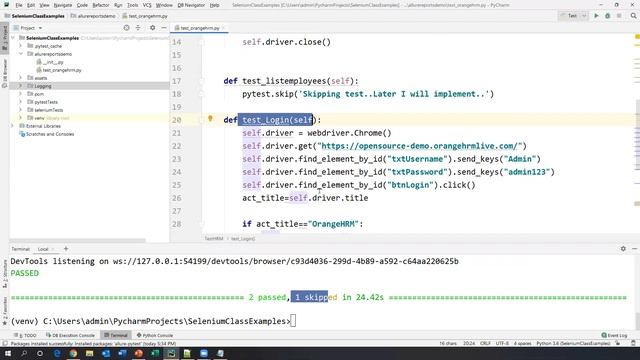
Task: Open Python Console tool window
Action: [x=155, y=335]
